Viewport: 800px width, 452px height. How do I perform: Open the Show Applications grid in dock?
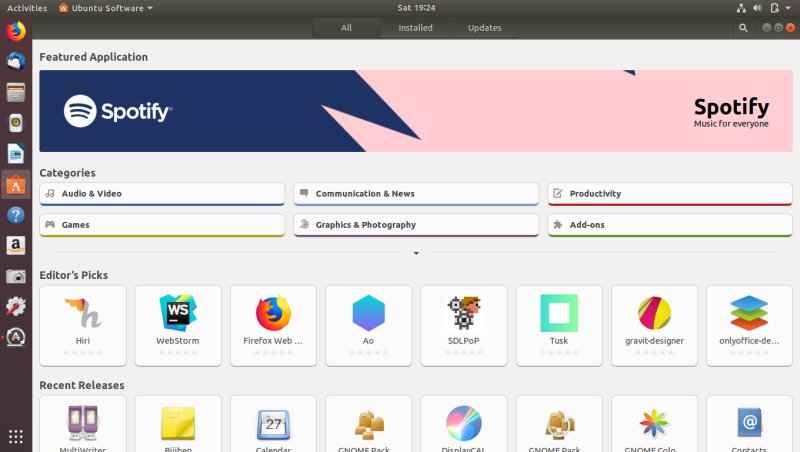(16, 437)
